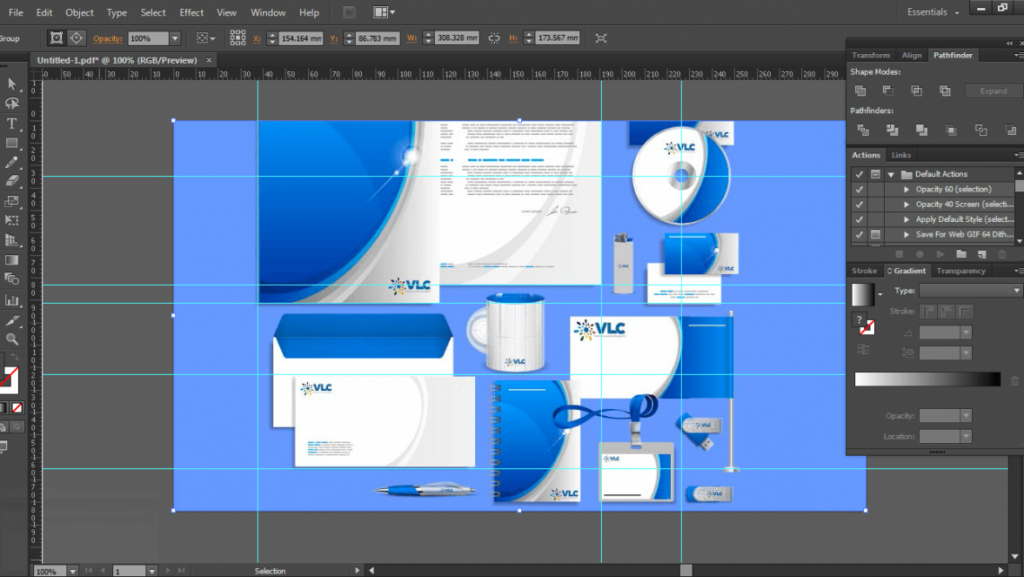1024x577 pixels.
Task: Switch to the Transparency tab
Action: [960, 271]
